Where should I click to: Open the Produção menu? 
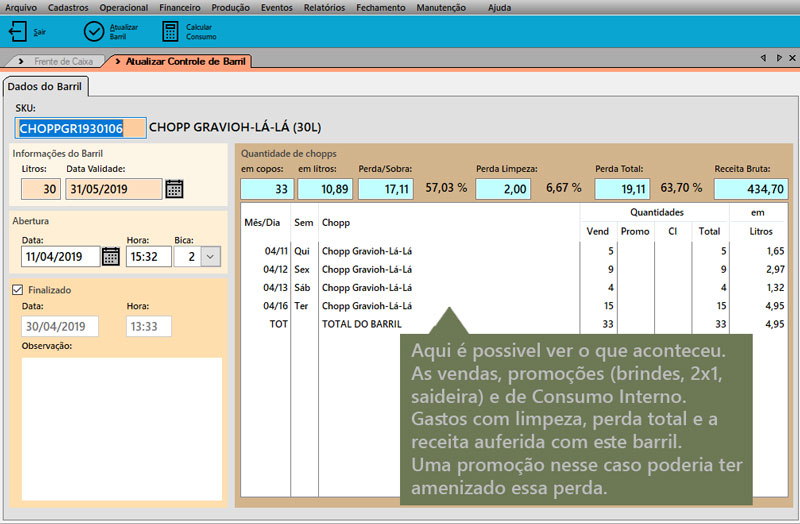tap(231, 8)
